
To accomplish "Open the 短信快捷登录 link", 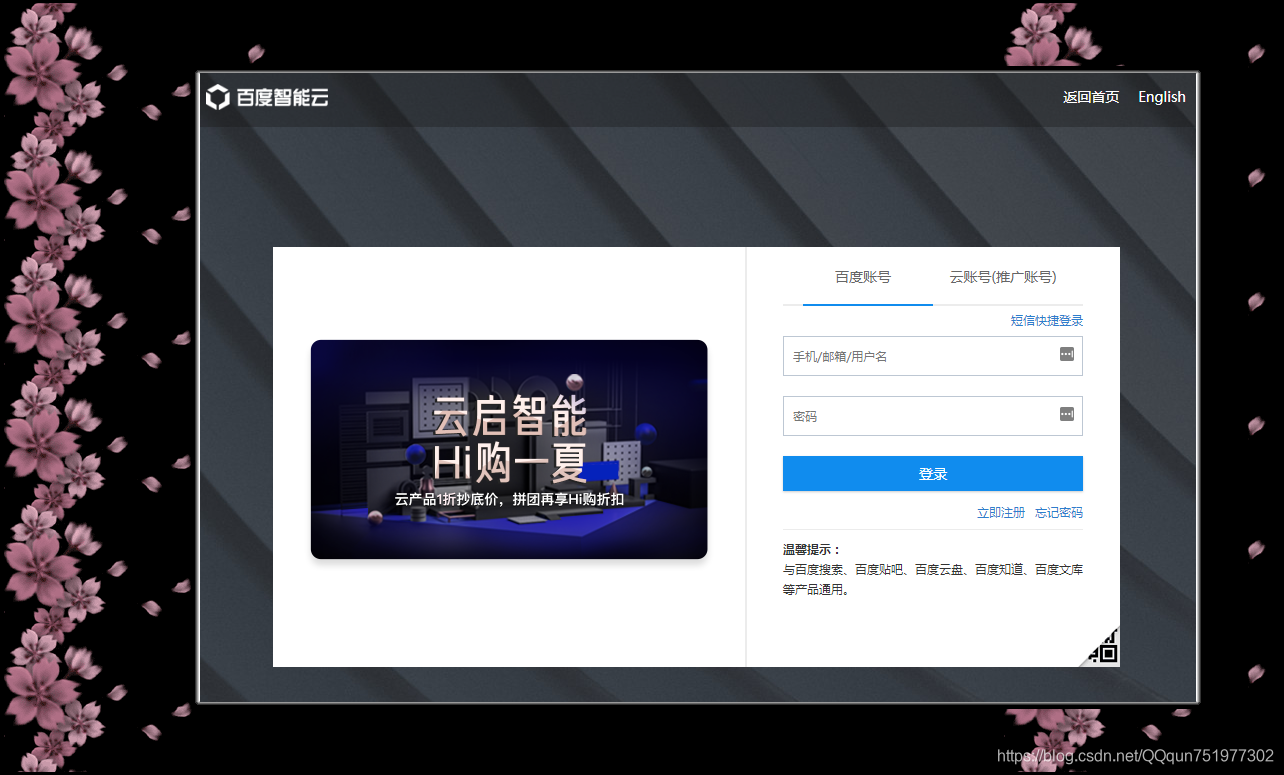I will (x=1047, y=320).
